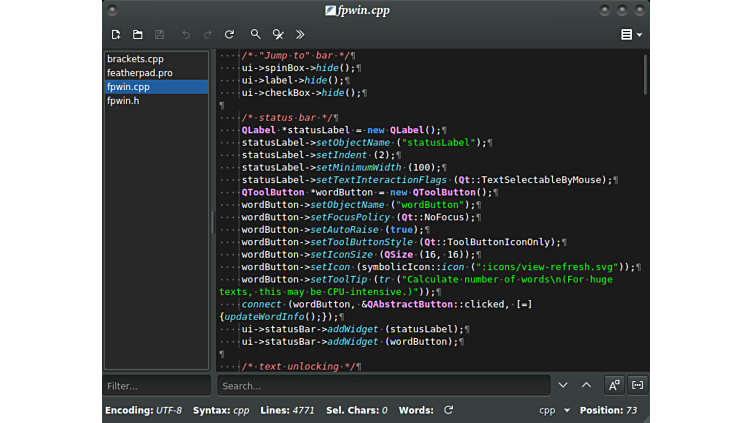Viewport: 752px width, 423px height.
Task: Jump to previous search match arrow
Action: point(587,385)
